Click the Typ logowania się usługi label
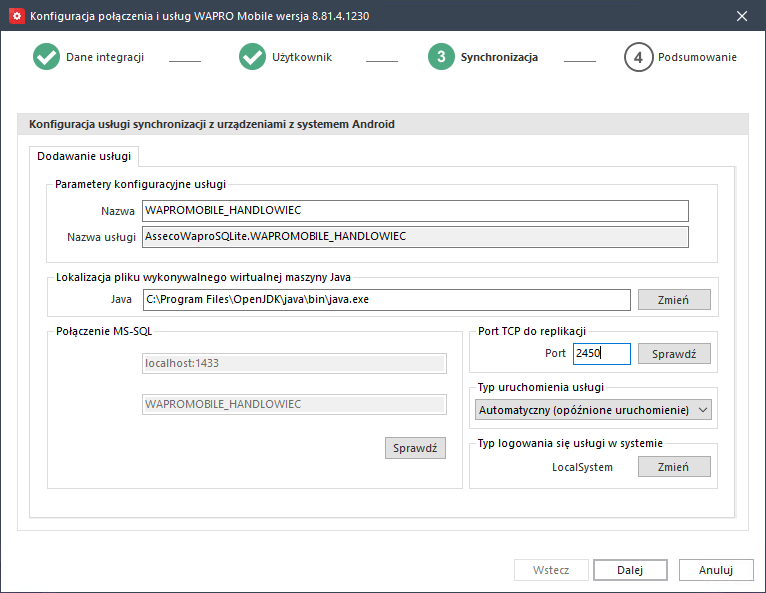This screenshot has height=593, width=766. [570, 443]
